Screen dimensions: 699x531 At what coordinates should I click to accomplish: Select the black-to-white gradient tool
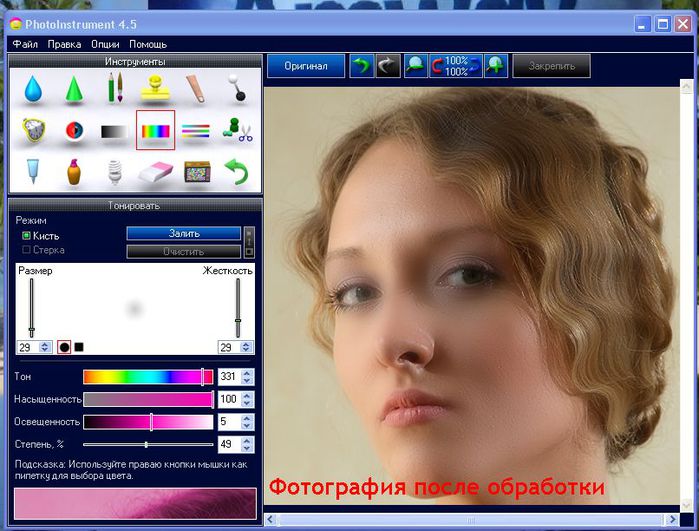115,132
